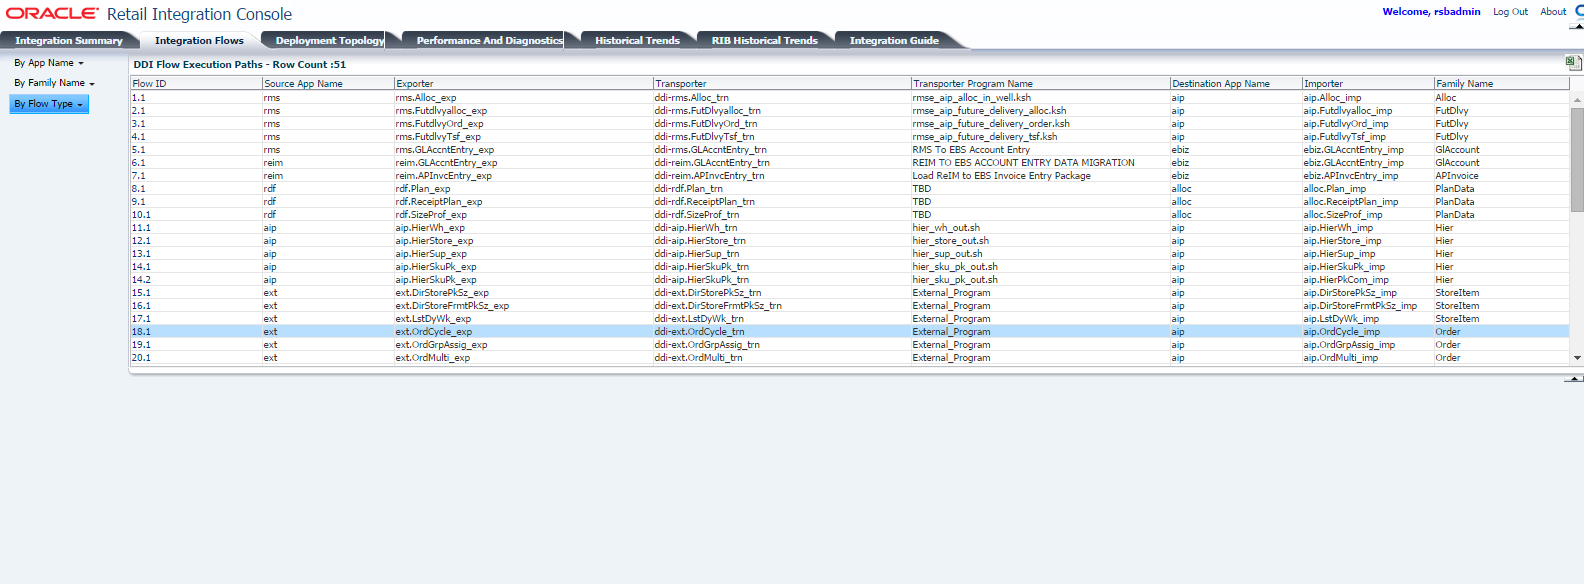1584x584 pixels.
Task: Click Transporter Program Name header
Action: tap(1041, 84)
